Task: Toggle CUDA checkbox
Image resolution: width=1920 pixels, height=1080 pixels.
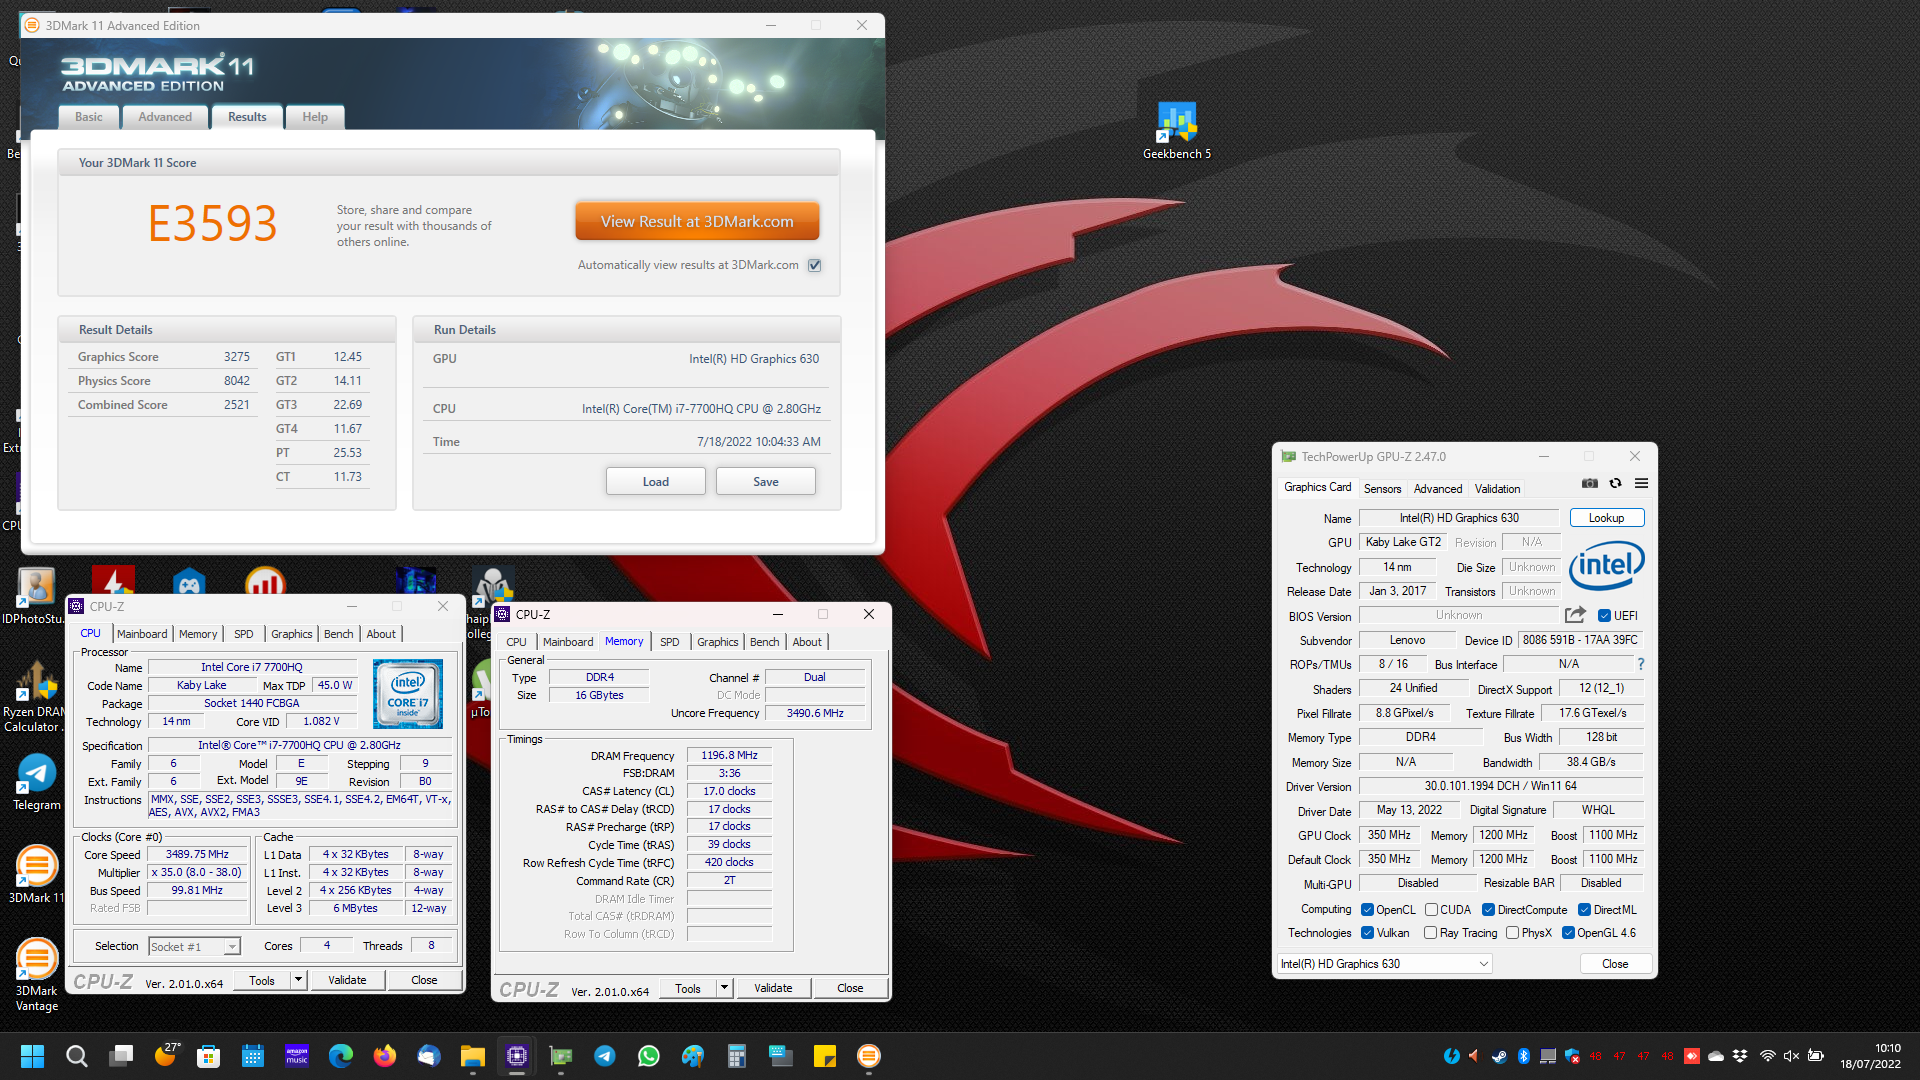Action: click(x=1432, y=910)
